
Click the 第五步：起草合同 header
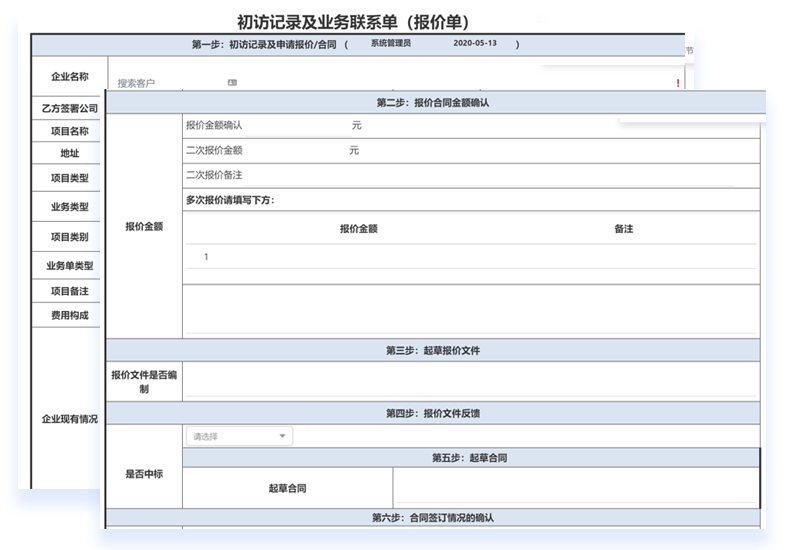471,458
